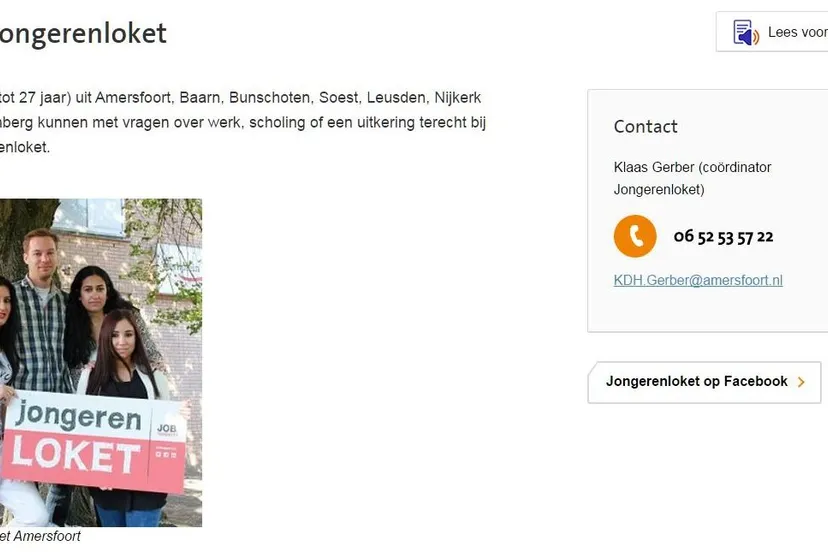Viewport: 828px width, 552px height.
Task: Click the Lees voor speaker document icon
Action: [x=746, y=32]
